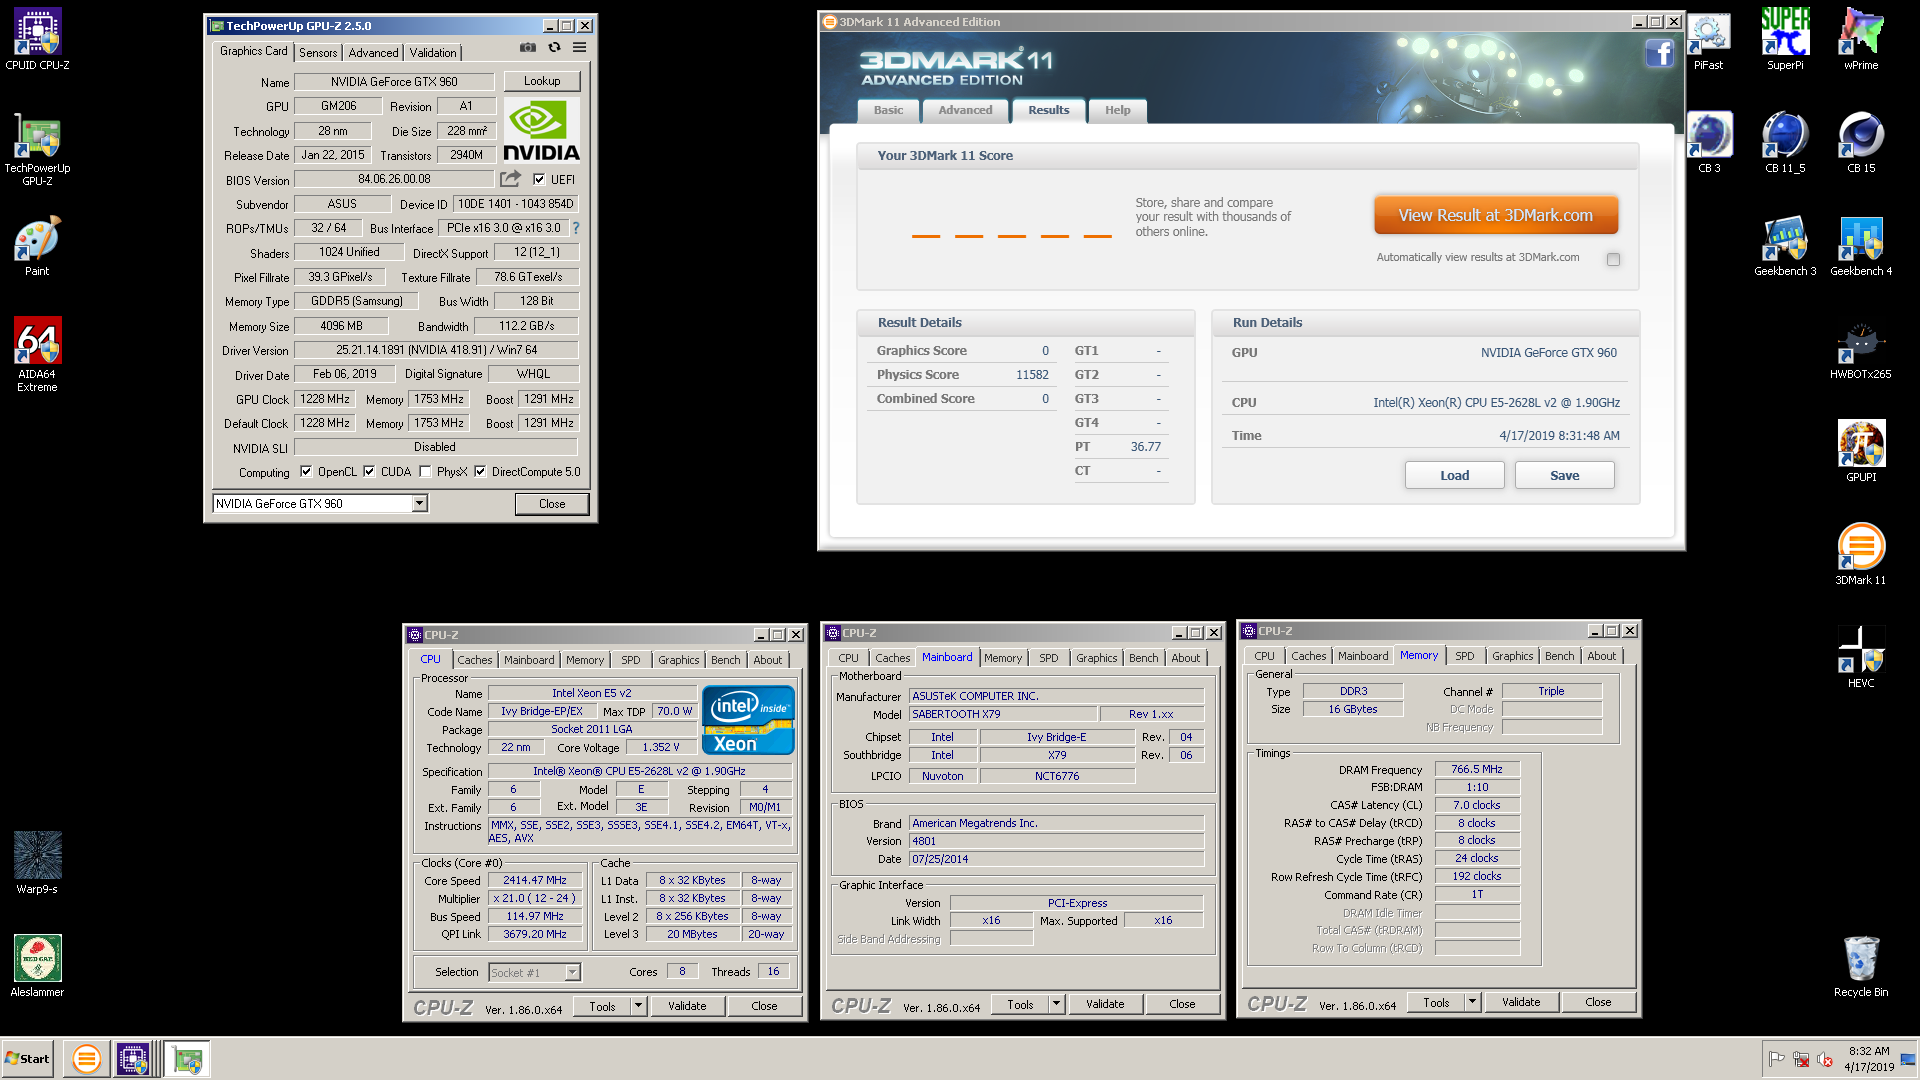Image resolution: width=1920 pixels, height=1080 pixels.
Task: Open CB 15 Cinebench shortcut
Action: click(x=1861, y=142)
